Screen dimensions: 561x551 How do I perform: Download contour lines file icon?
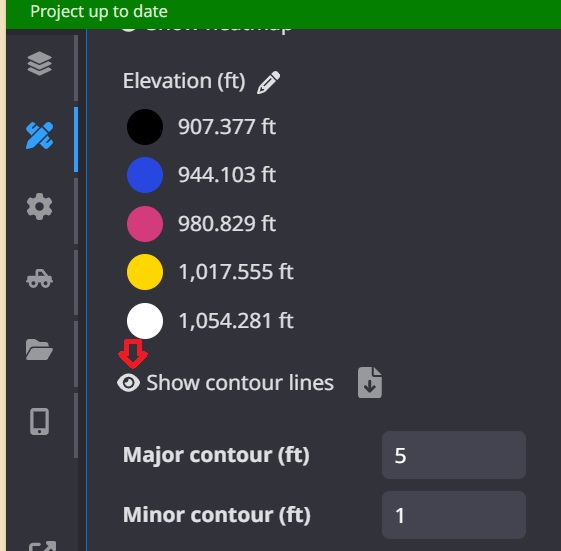point(370,382)
